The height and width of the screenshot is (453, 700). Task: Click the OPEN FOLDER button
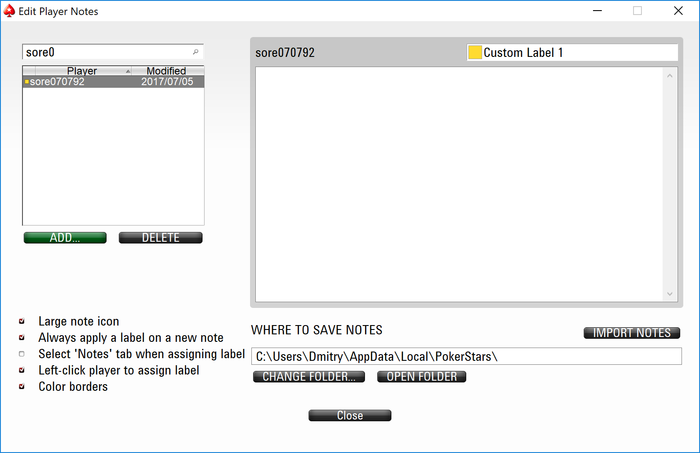421,377
